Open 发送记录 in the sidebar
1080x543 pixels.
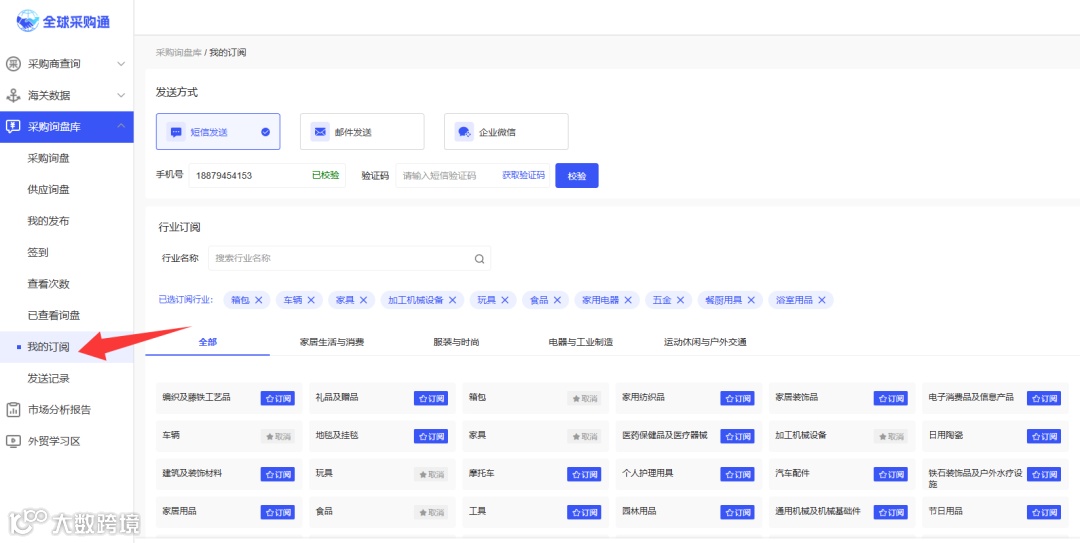(48, 378)
